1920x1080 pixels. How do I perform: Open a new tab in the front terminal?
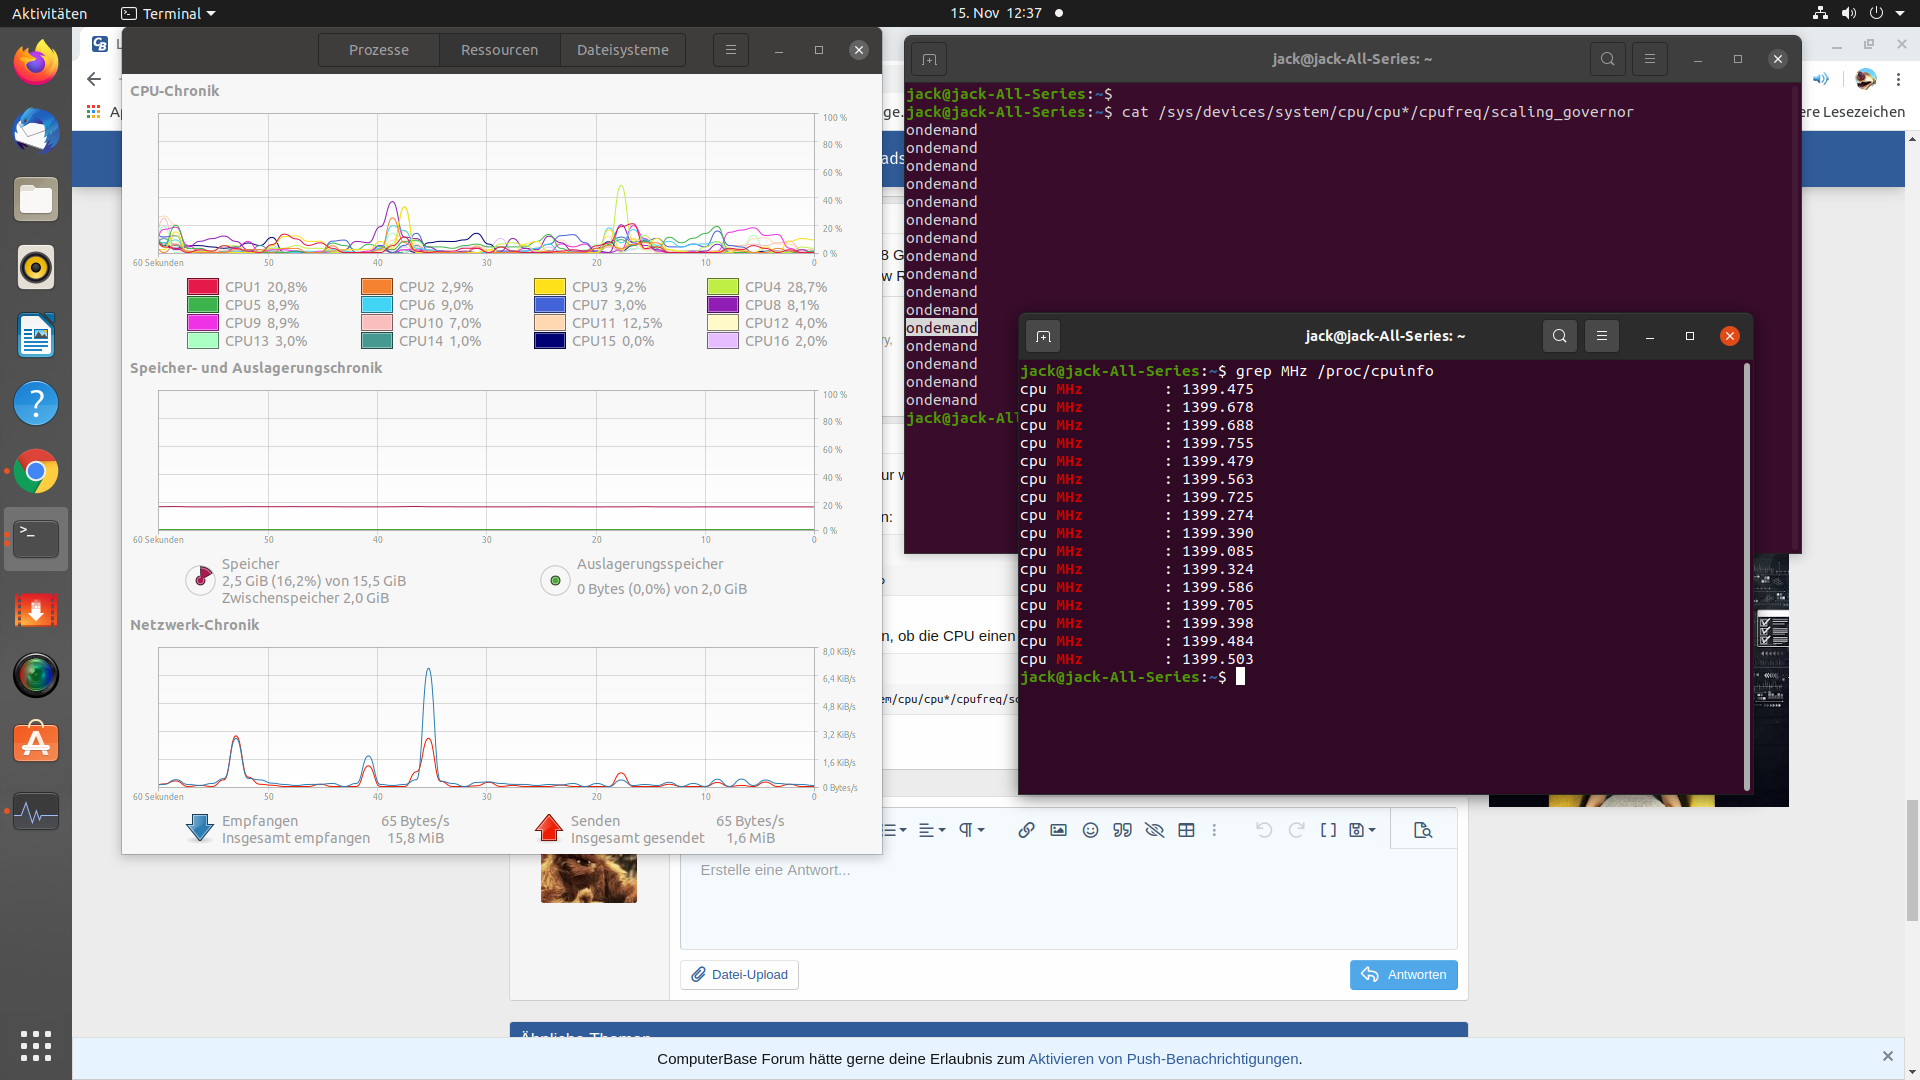tap(1043, 336)
